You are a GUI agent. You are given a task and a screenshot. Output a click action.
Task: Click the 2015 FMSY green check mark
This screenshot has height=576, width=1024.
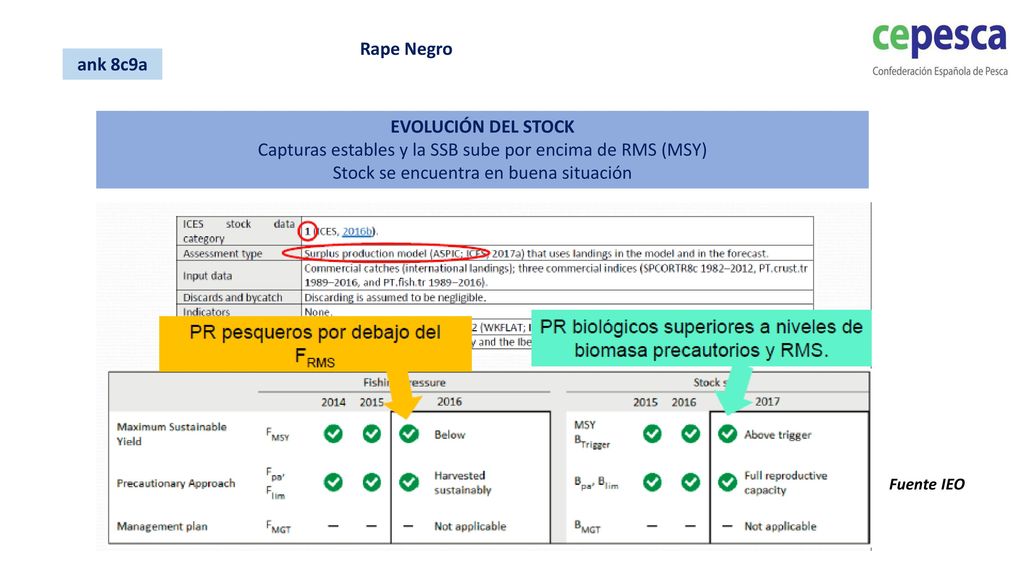[372, 434]
